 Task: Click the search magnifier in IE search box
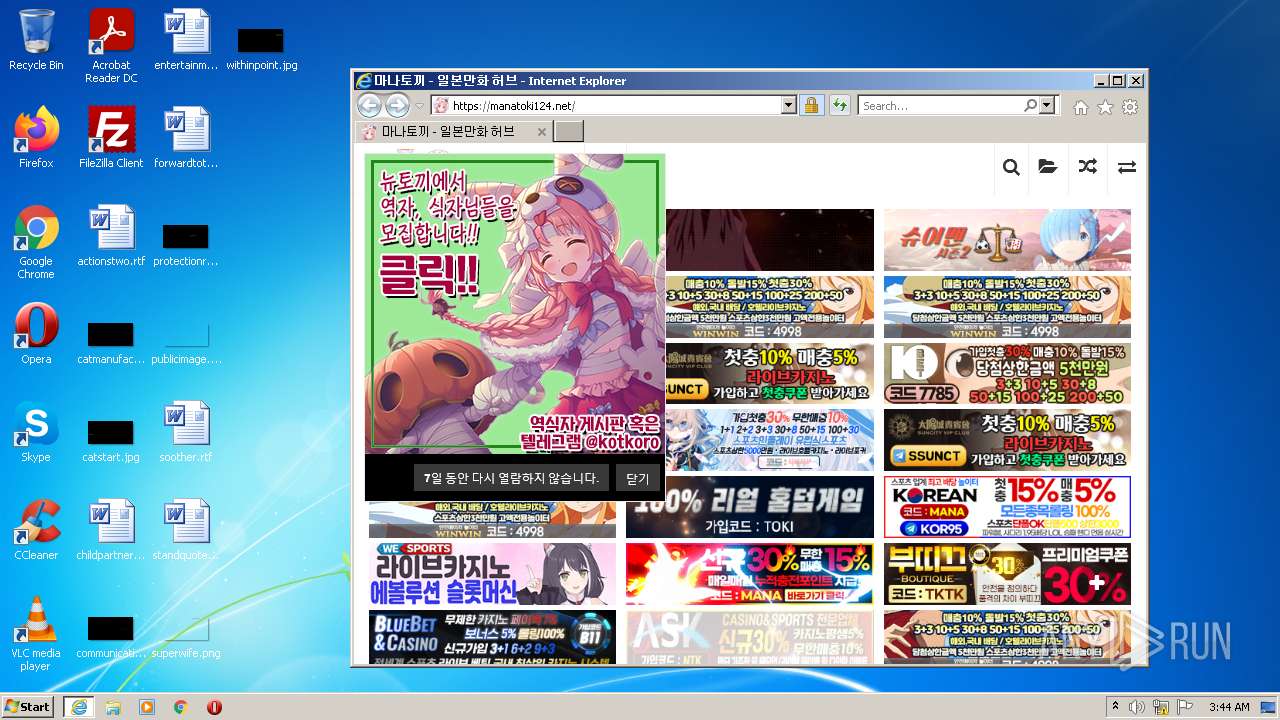point(1030,105)
